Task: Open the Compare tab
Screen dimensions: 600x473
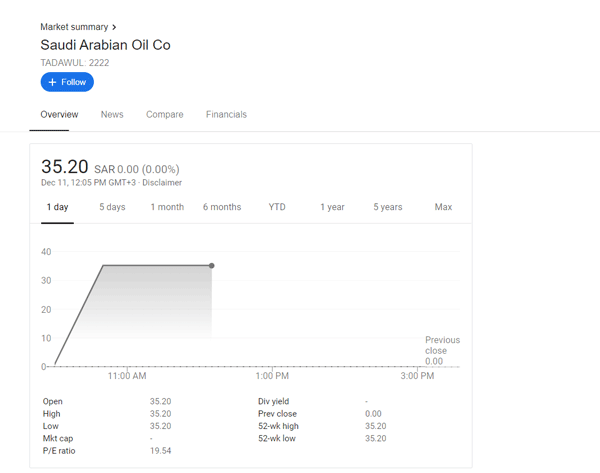Action: 165,115
